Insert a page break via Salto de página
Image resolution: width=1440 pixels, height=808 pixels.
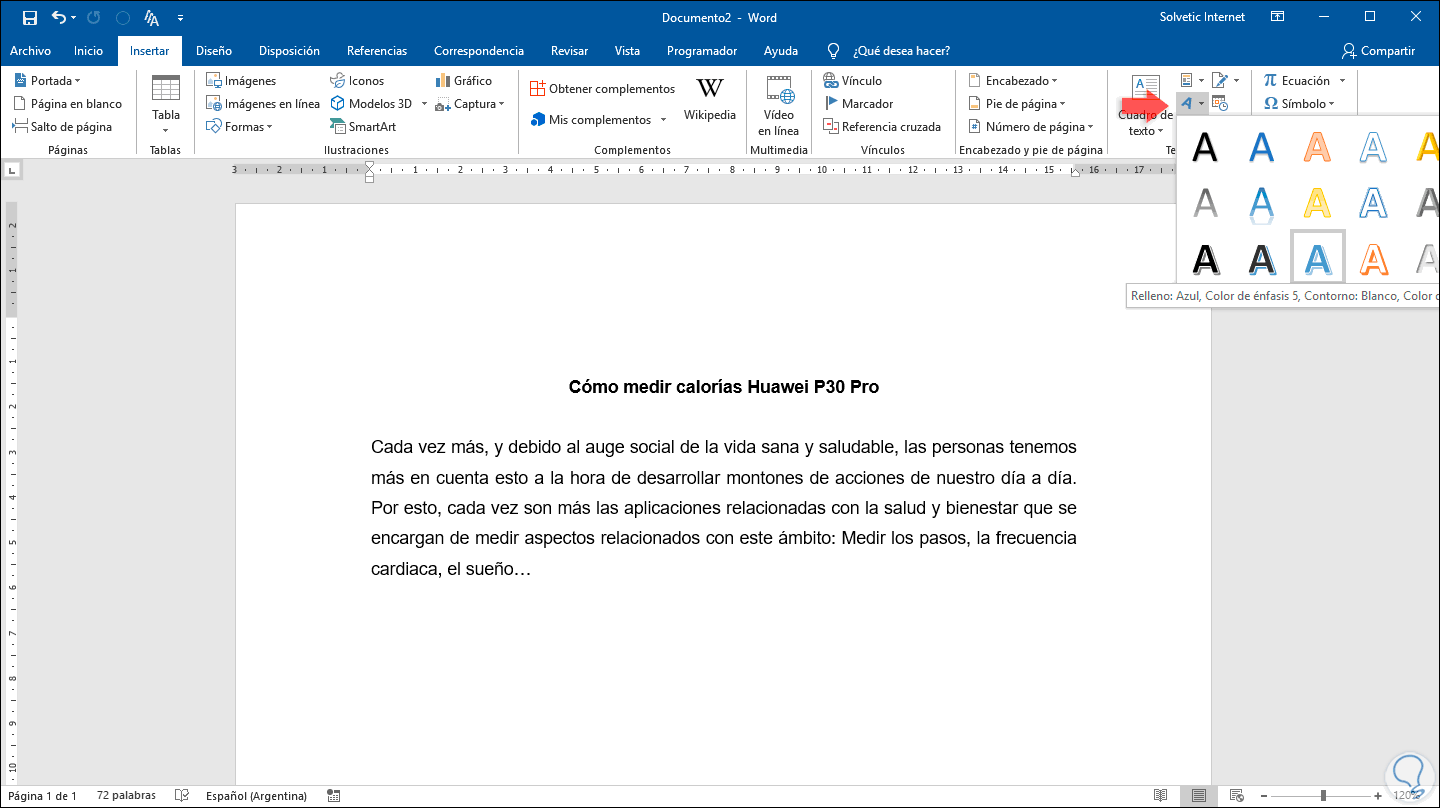click(x=62, y=127)
